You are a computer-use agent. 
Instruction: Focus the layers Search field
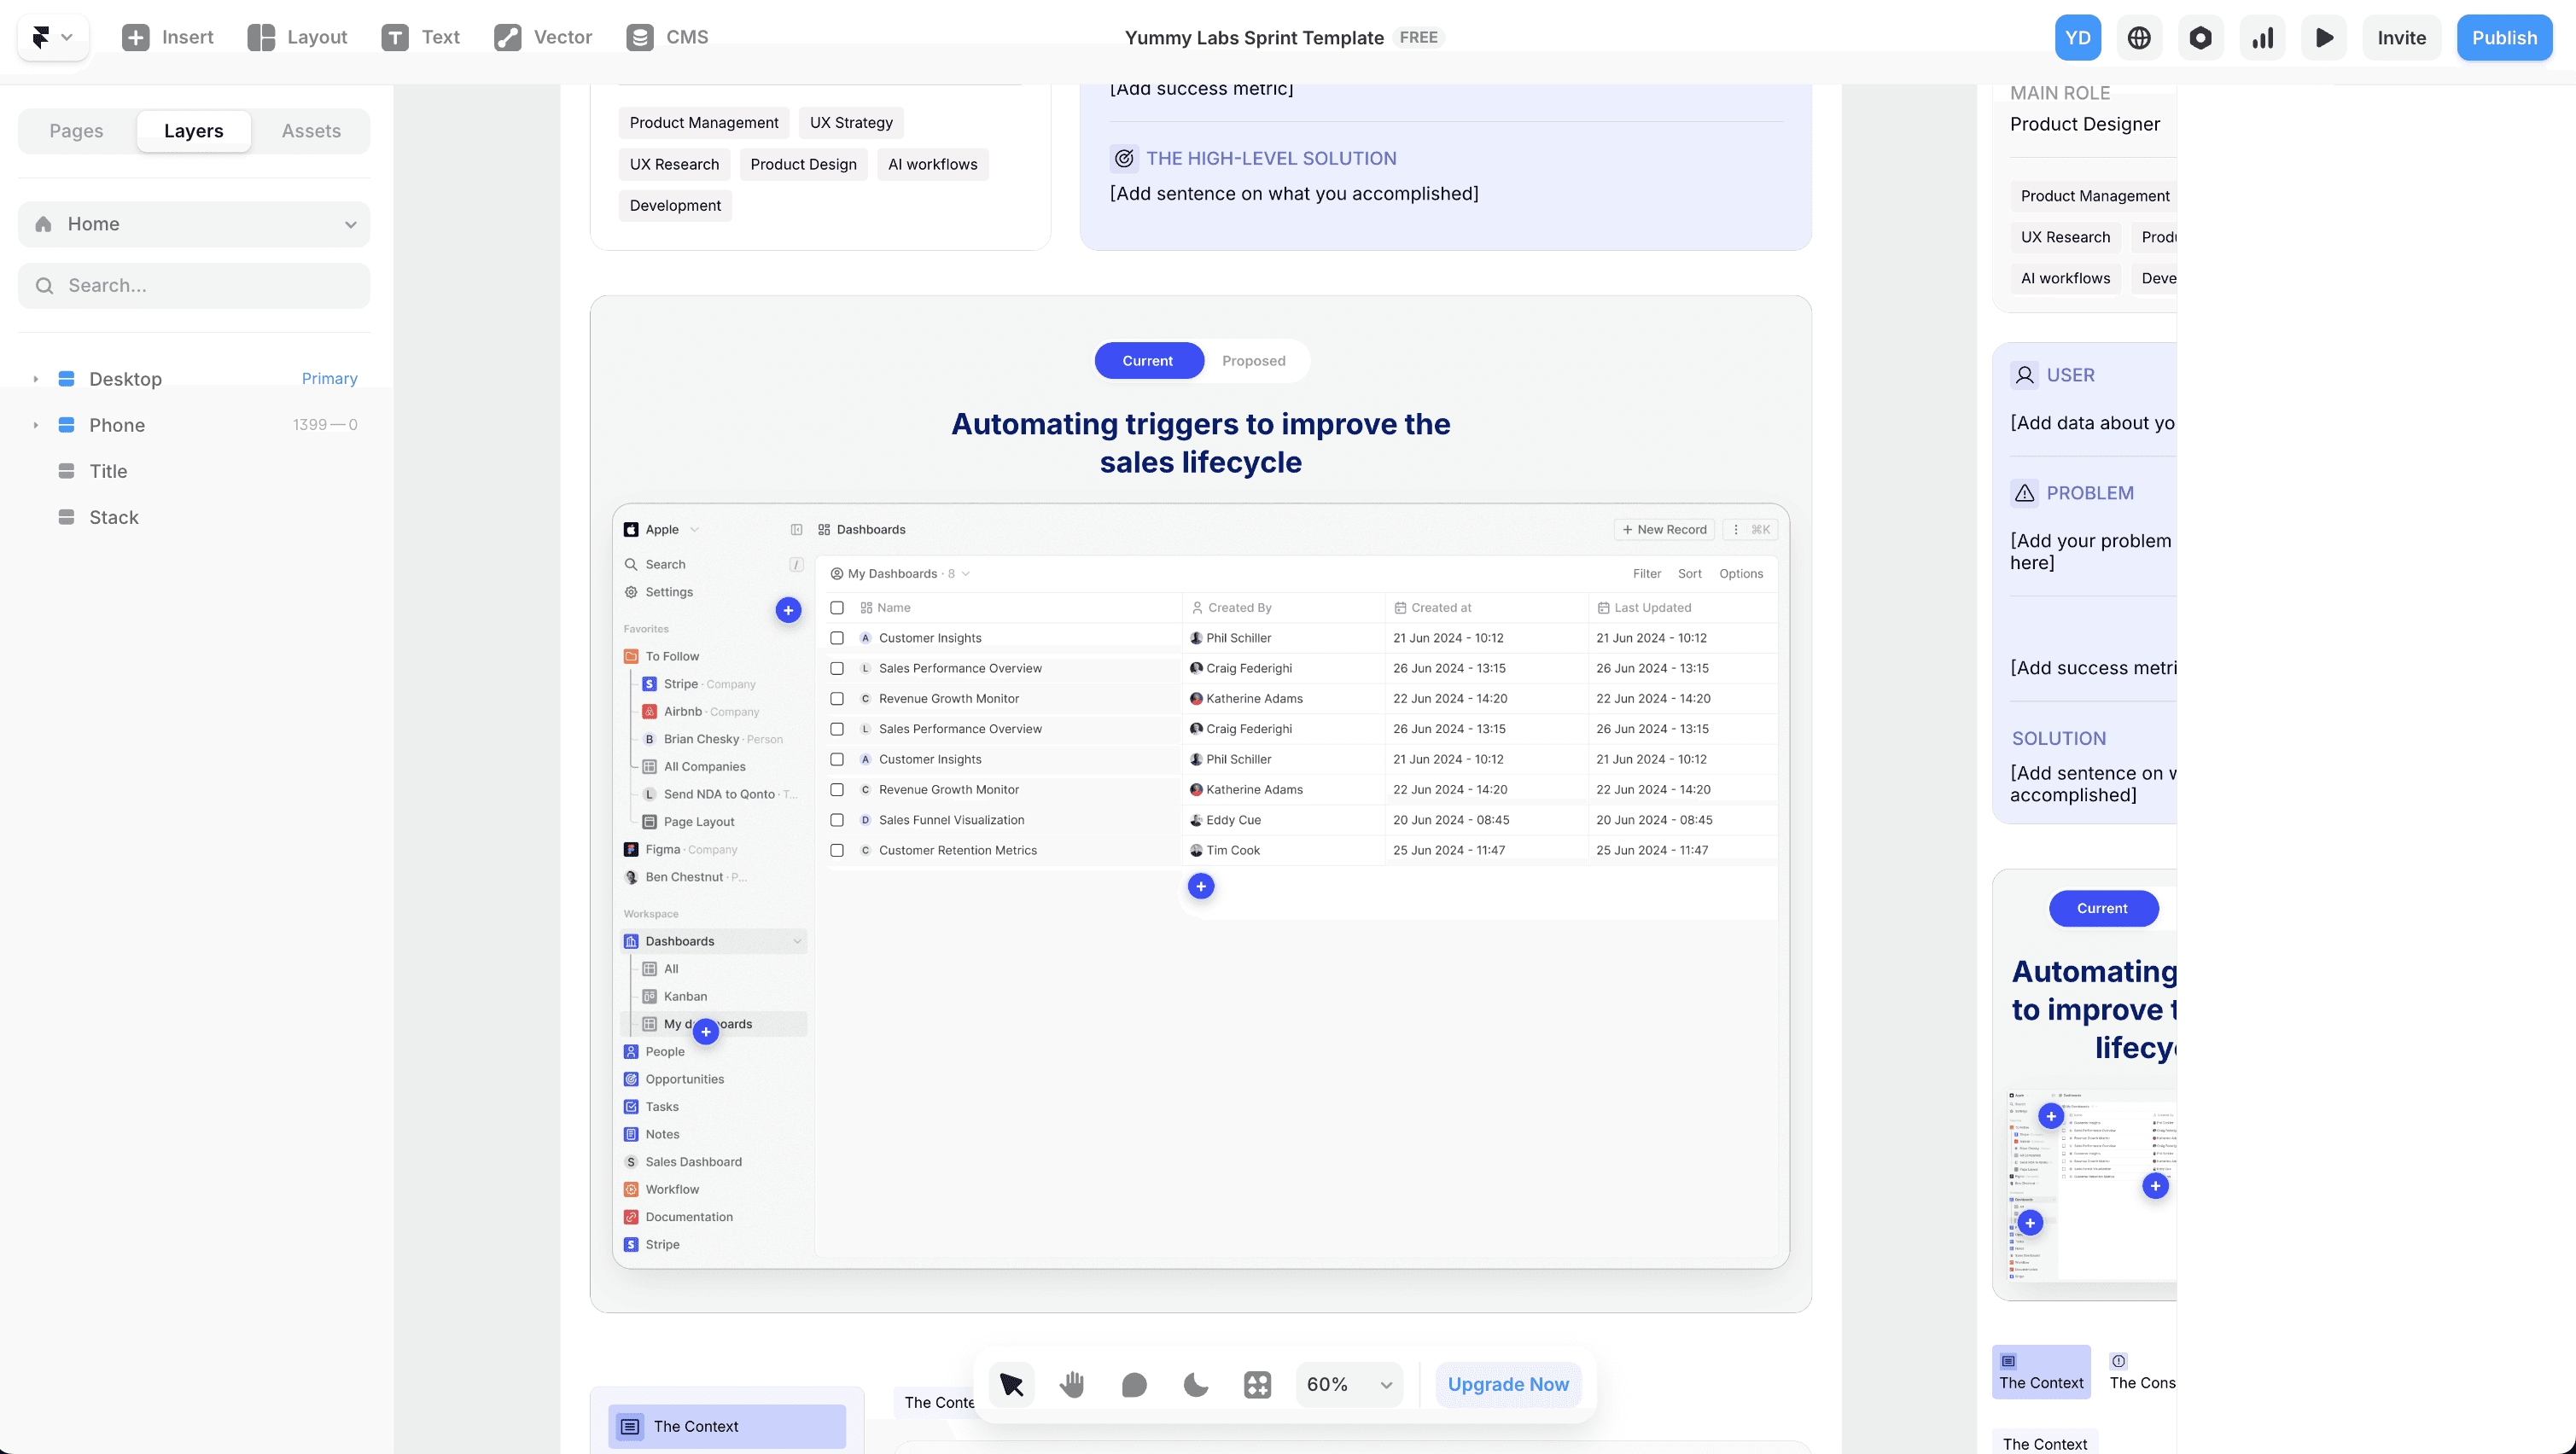194,286
